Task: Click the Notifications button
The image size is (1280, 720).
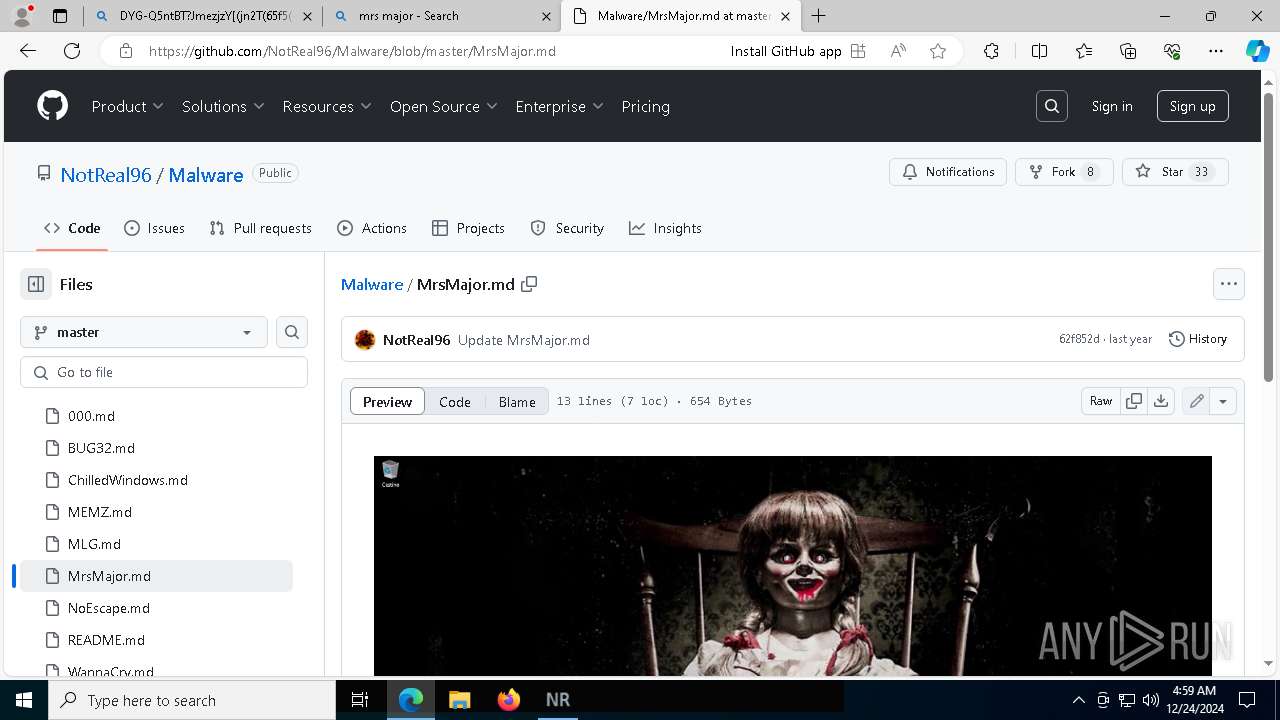Action: pyautogui.click(x=948, y=172)
